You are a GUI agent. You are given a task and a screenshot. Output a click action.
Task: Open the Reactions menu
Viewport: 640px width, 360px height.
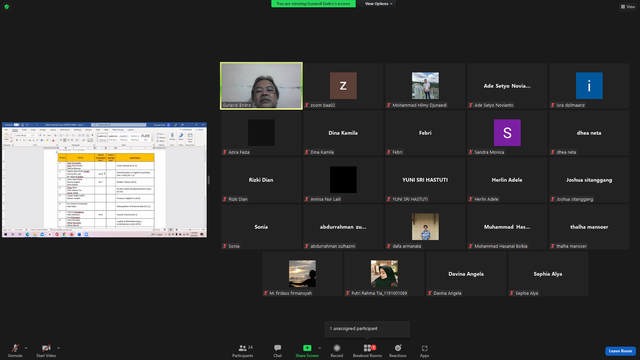(x=398, y=351)
